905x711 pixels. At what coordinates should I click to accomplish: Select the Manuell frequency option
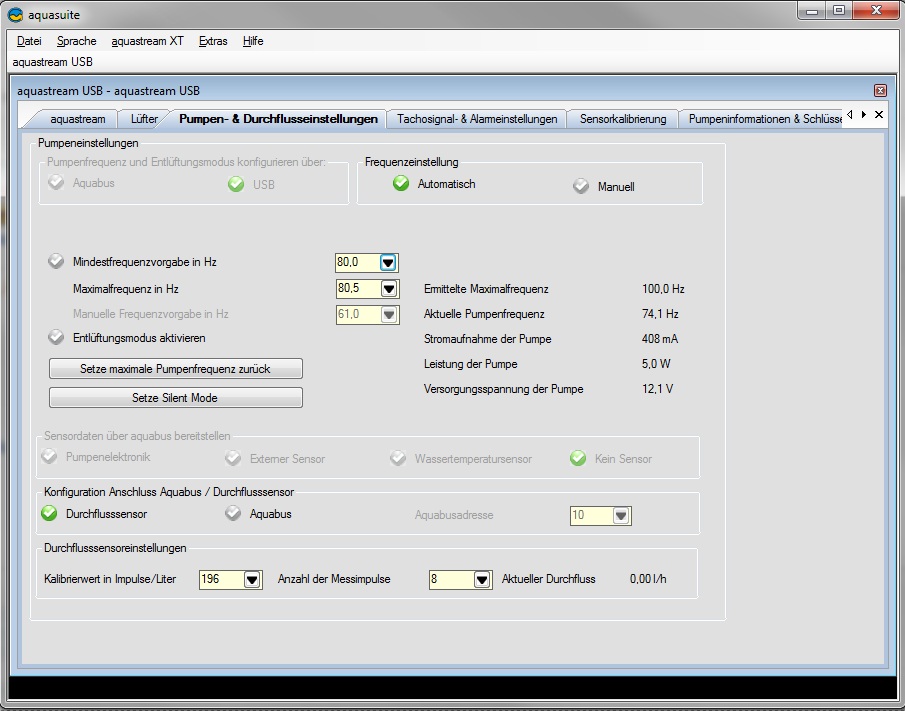click(581, 186)
